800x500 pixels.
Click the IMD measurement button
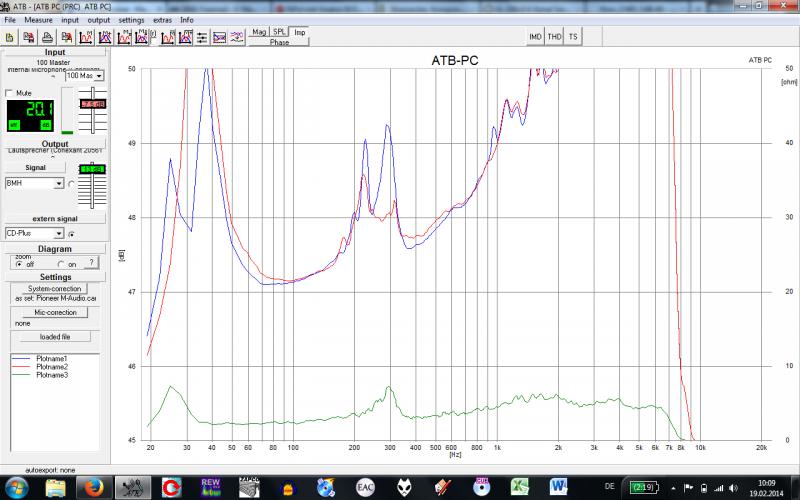535,37
